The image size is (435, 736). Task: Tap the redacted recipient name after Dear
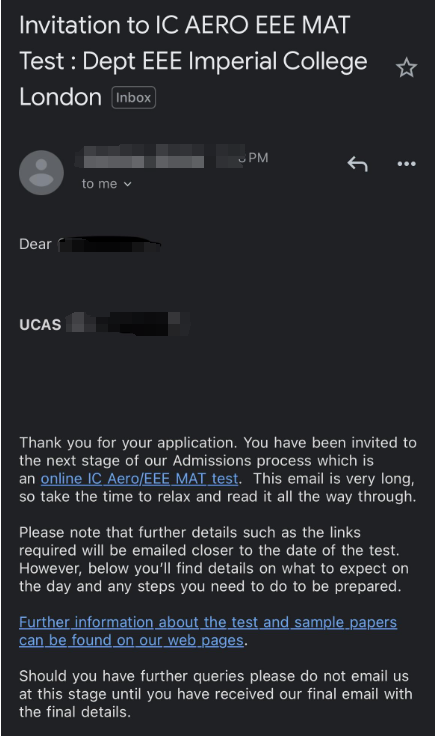pyautogui.click(x=109, y=245)
